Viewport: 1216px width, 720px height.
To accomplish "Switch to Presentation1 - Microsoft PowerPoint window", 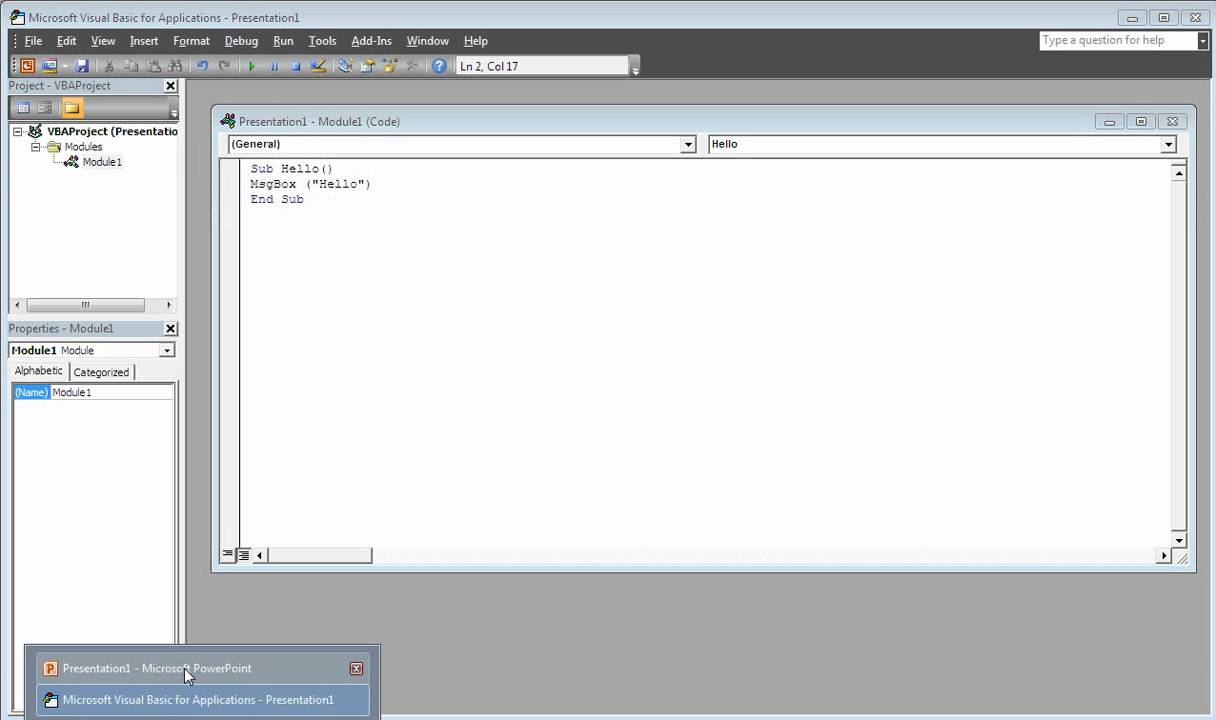I will [203, 669].
